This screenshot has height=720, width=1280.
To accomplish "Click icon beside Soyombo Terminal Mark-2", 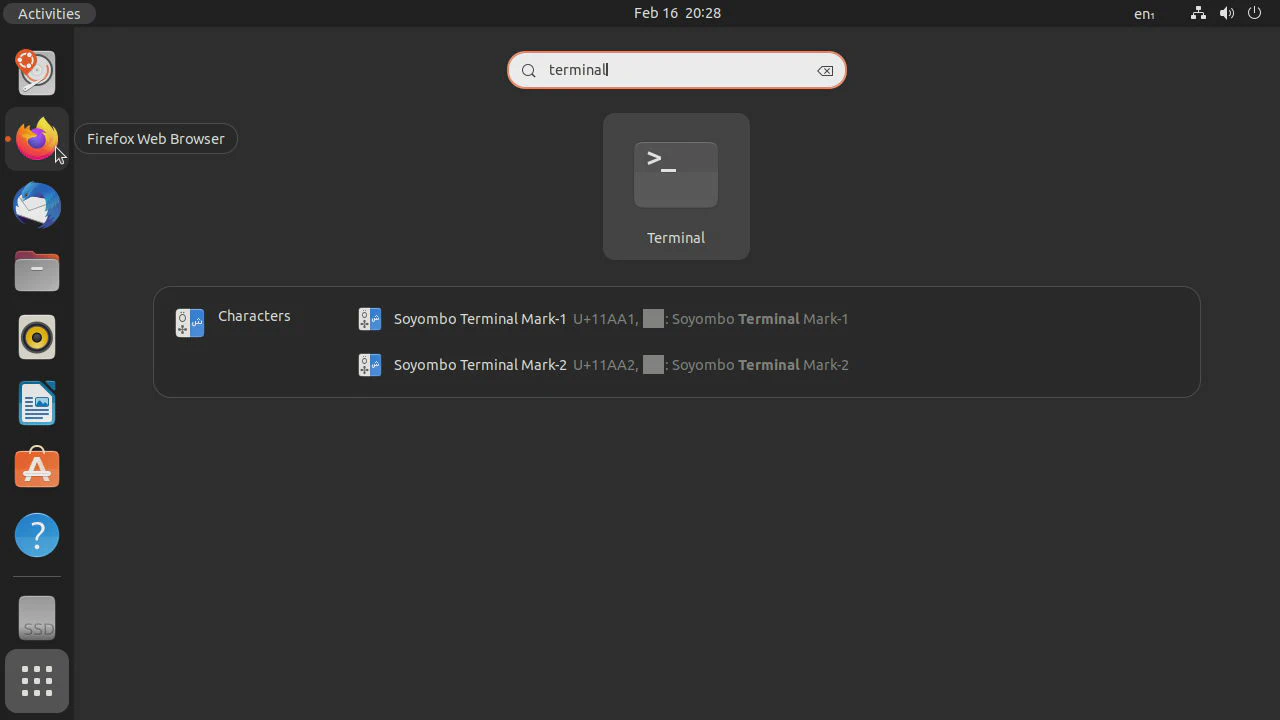I will 370,365.
